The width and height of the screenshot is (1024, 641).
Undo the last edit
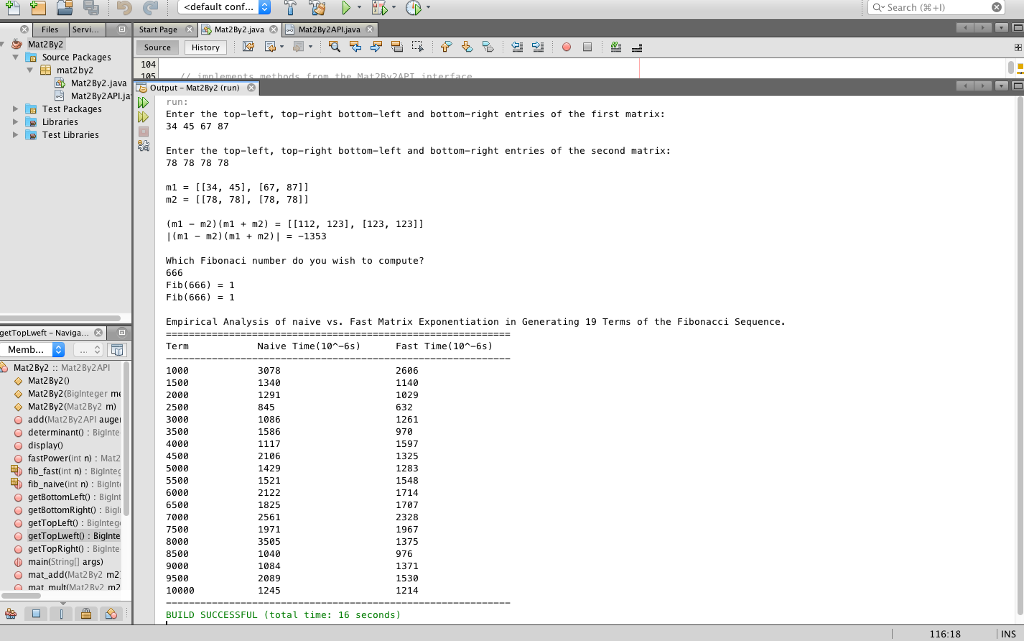point(125,9)
